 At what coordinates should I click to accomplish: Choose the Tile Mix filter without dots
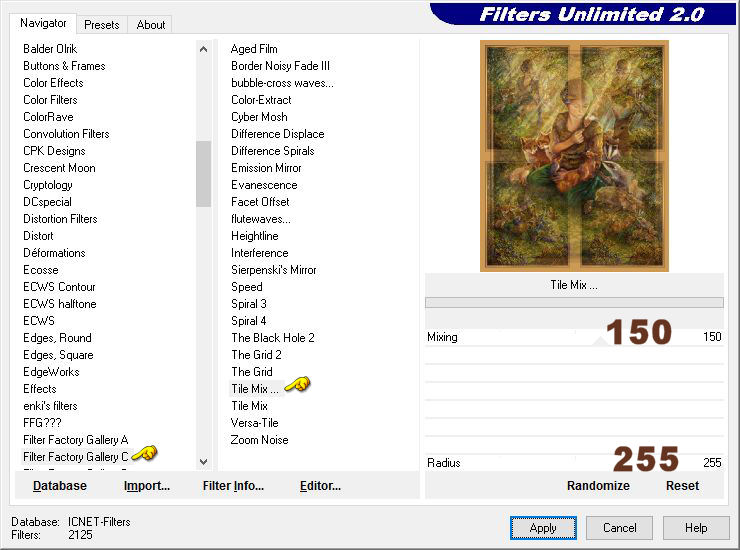[x=249, y=406]
